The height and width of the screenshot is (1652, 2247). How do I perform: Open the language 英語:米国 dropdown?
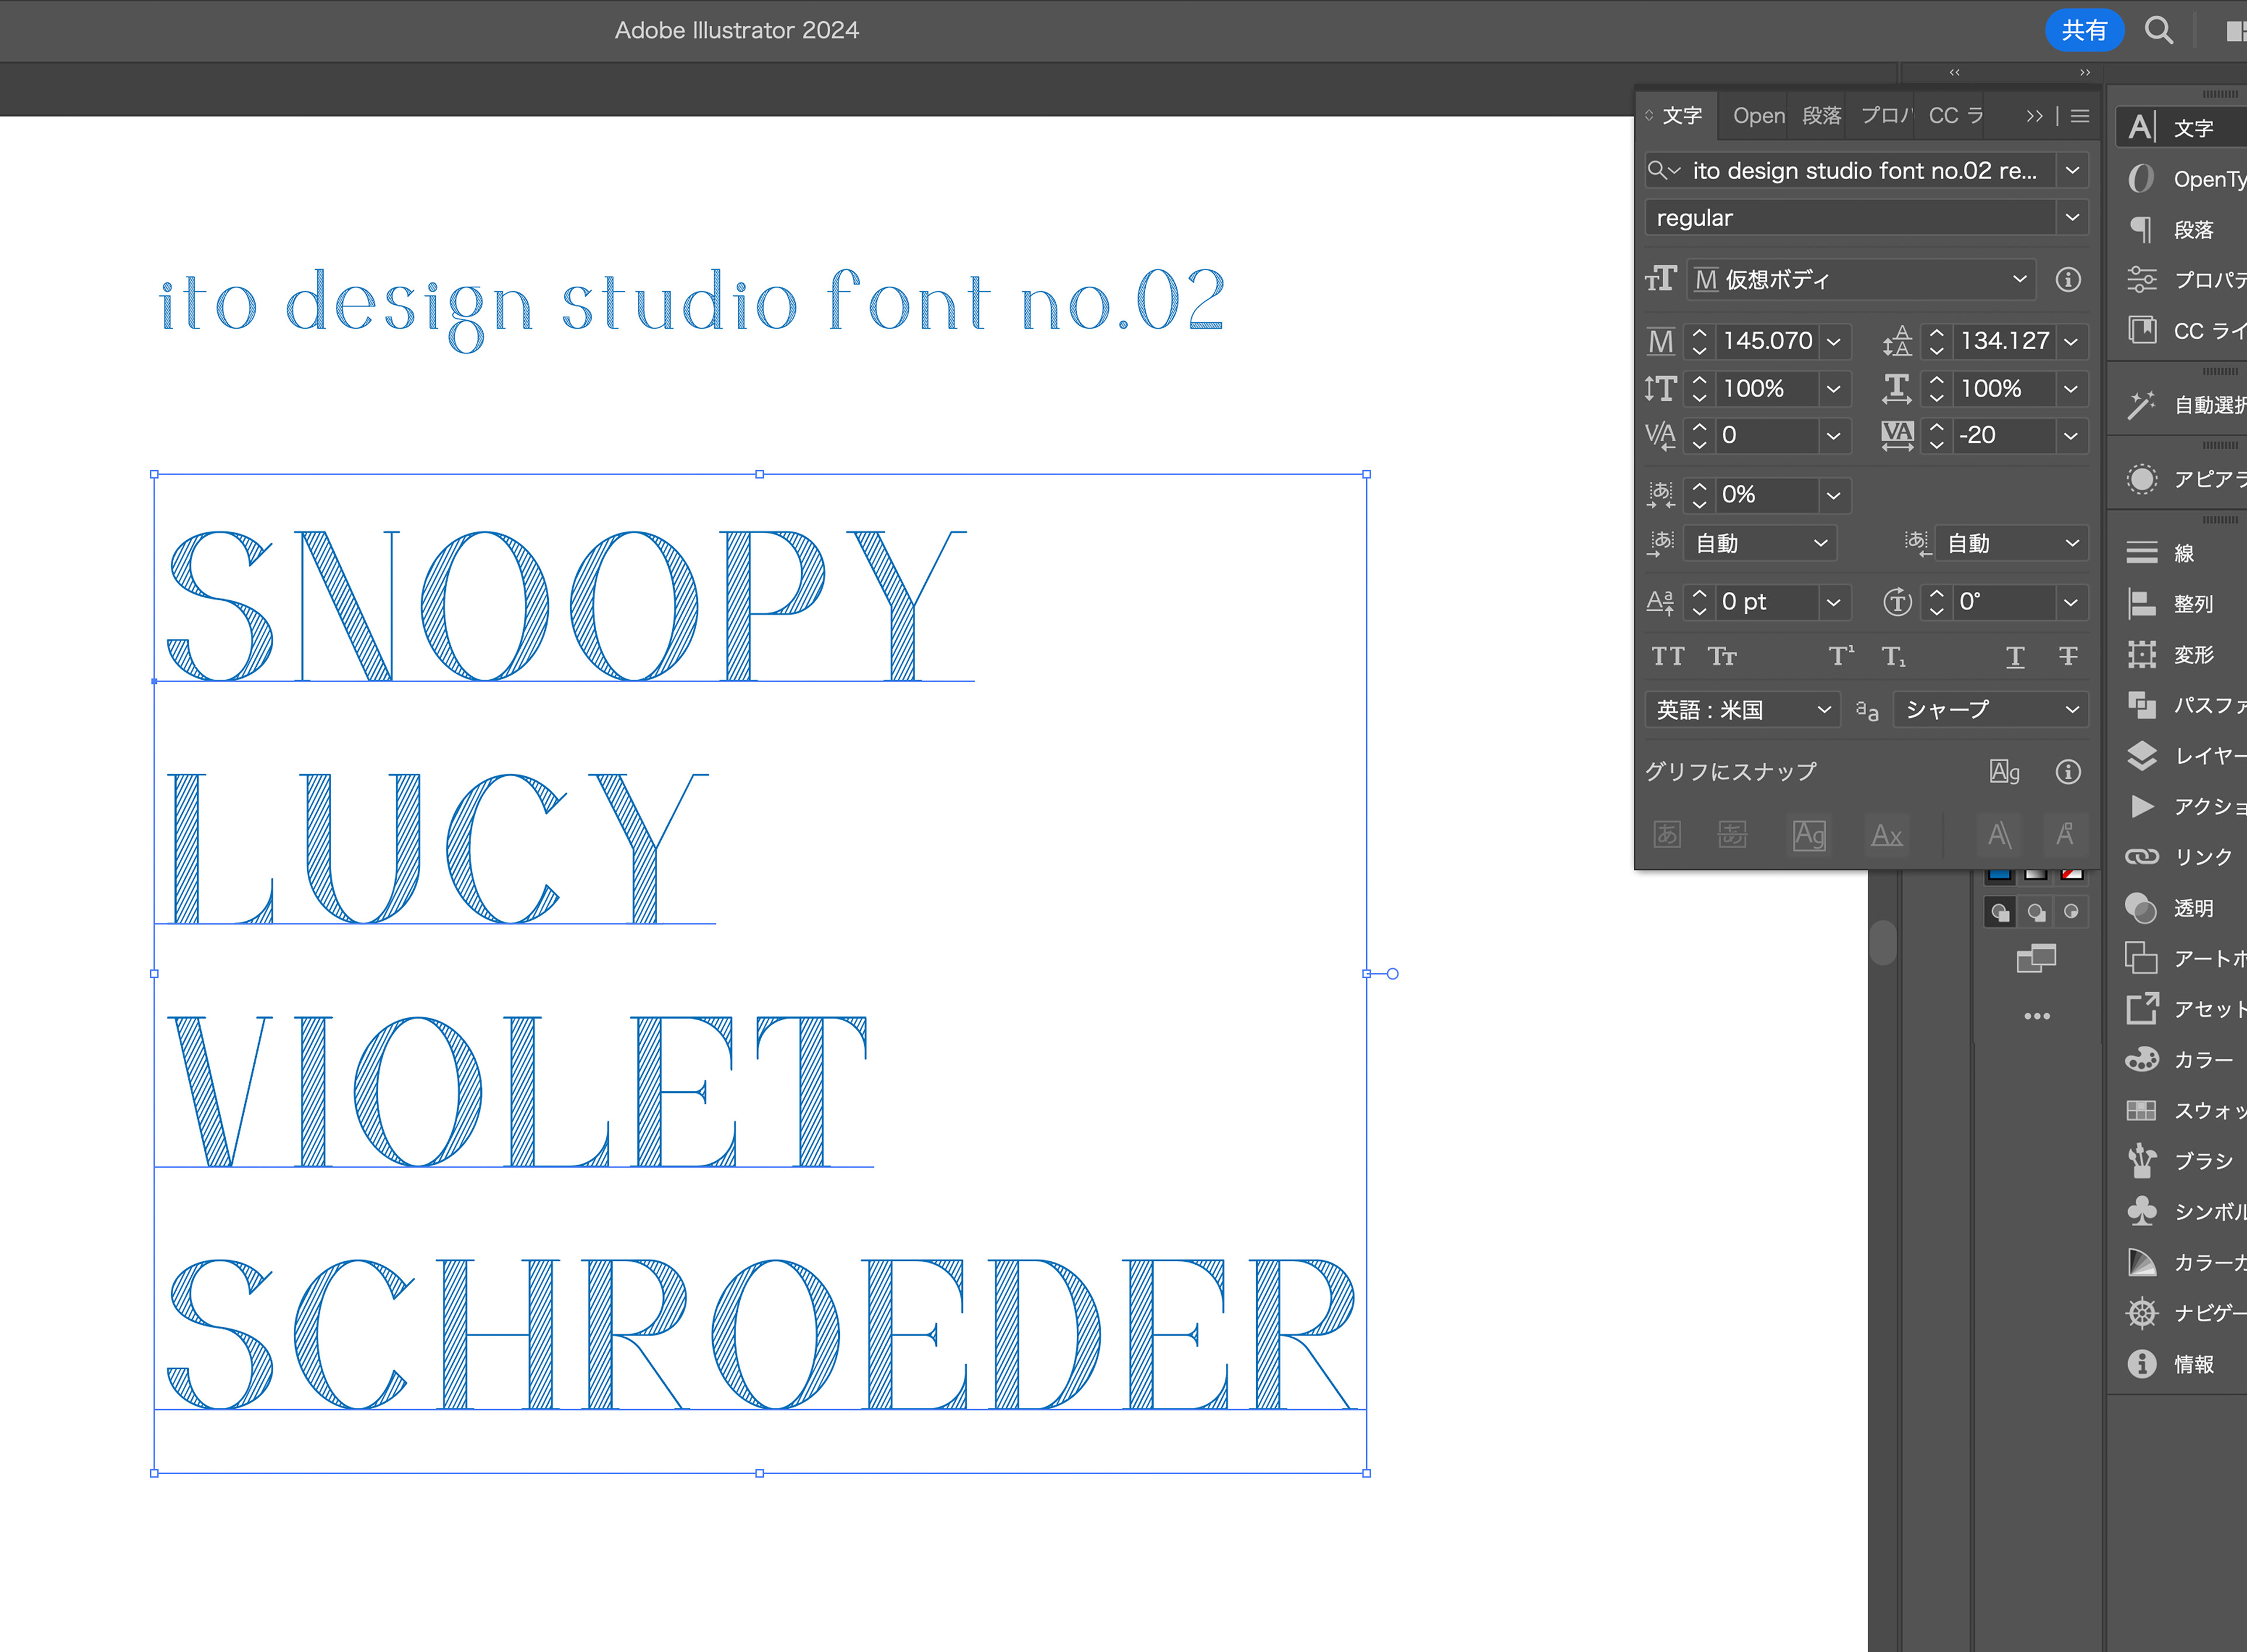(x=1741, y=710)
